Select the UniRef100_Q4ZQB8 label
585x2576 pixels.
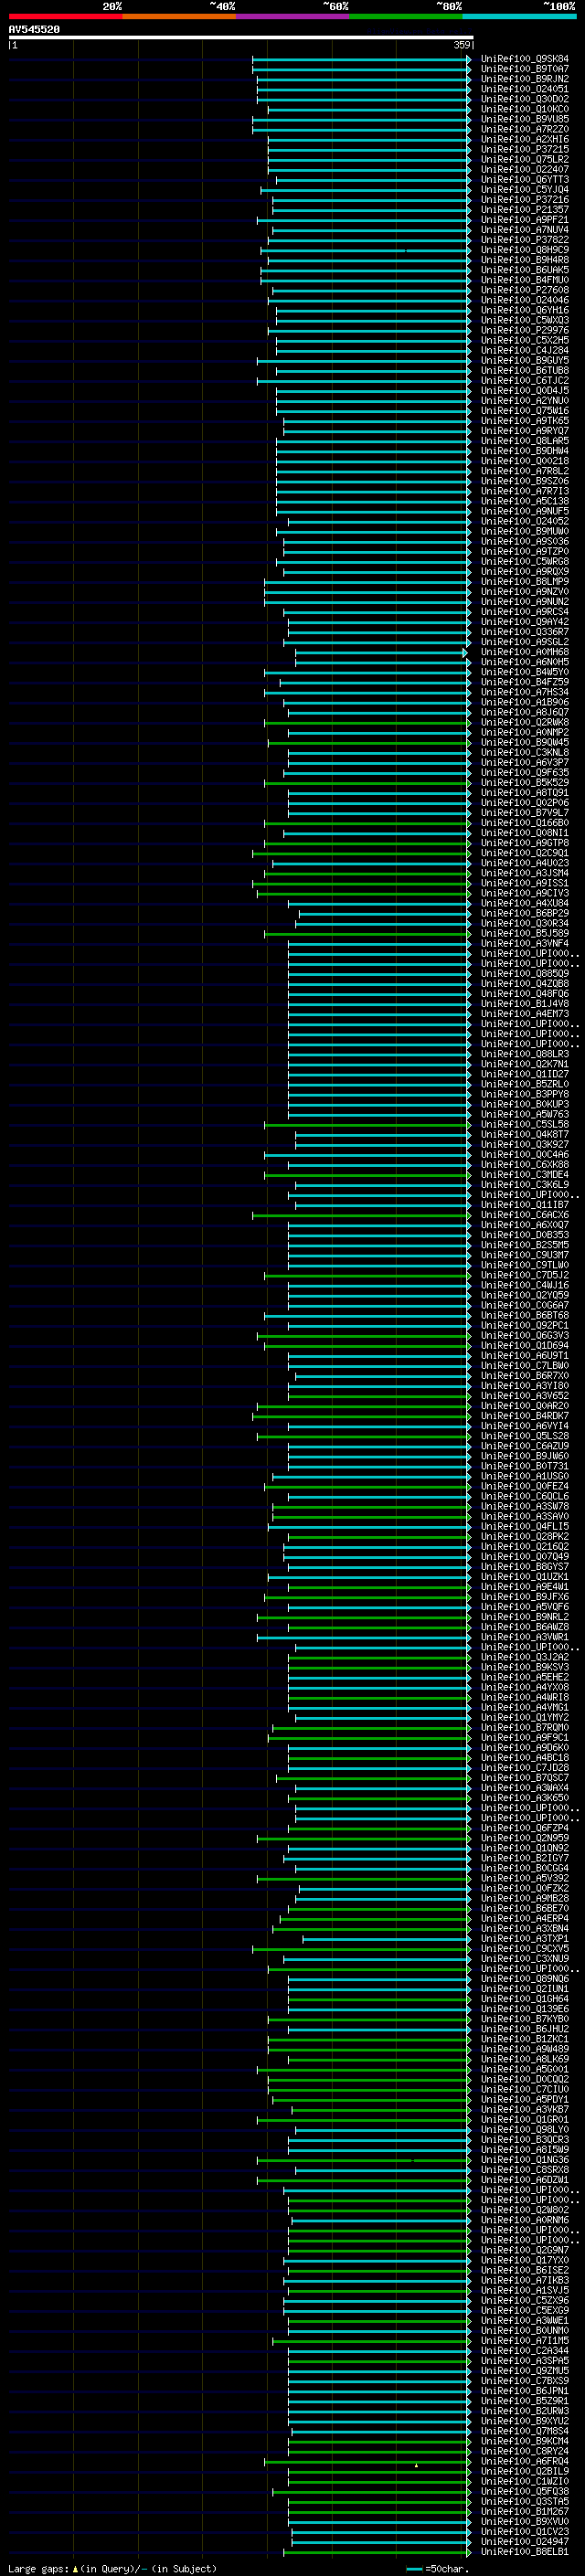pyautogui.click(x=525, y=983)
